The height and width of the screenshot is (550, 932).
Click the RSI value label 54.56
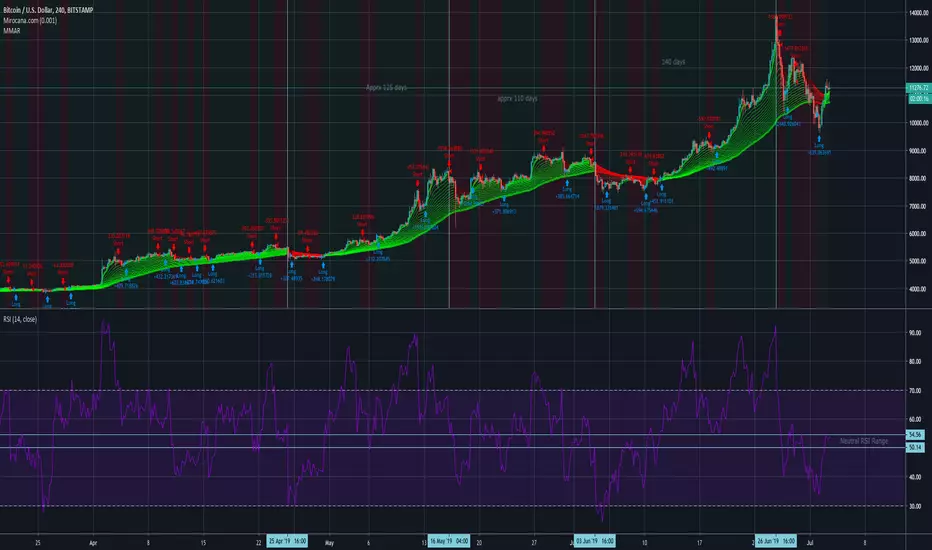(x=915, y=435)
